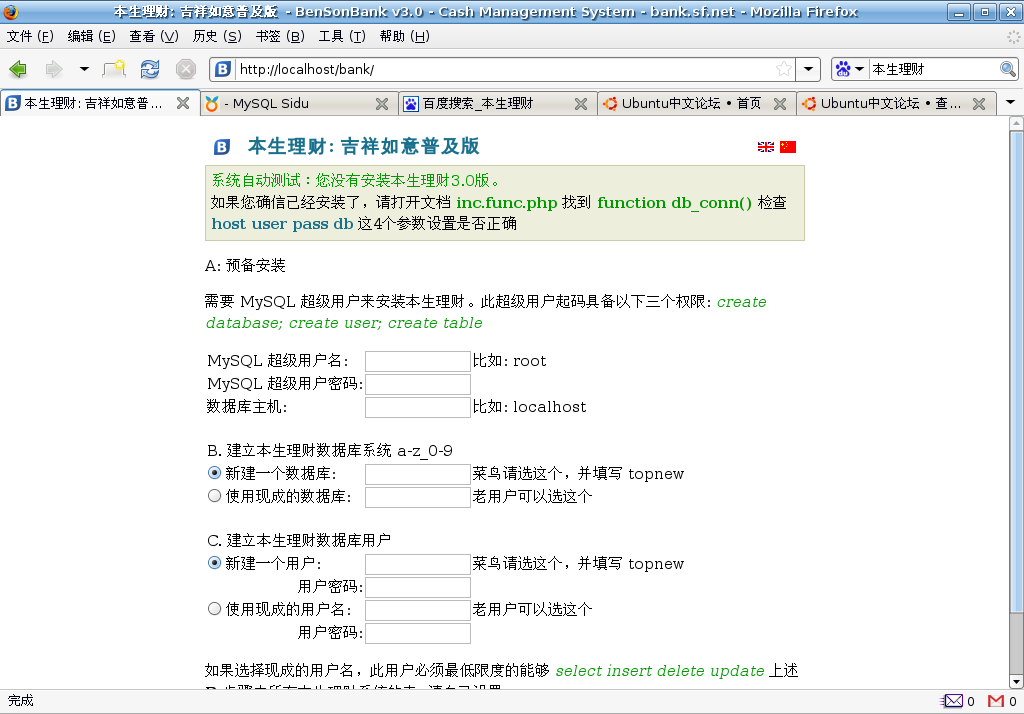Click the 本生理财: 吉祥如意普及版 heading
The width and height of the screenshot is (1024, 714).
coord(364,146)
